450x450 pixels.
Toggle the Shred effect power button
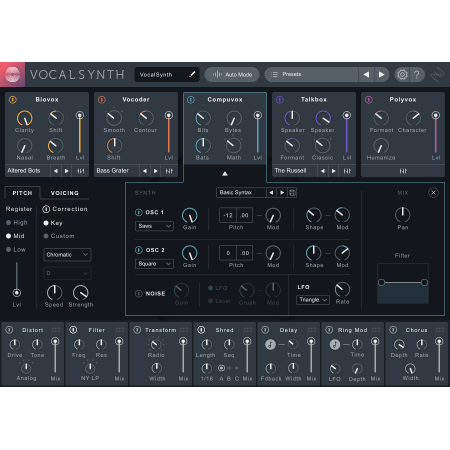[x=201, y=330]
